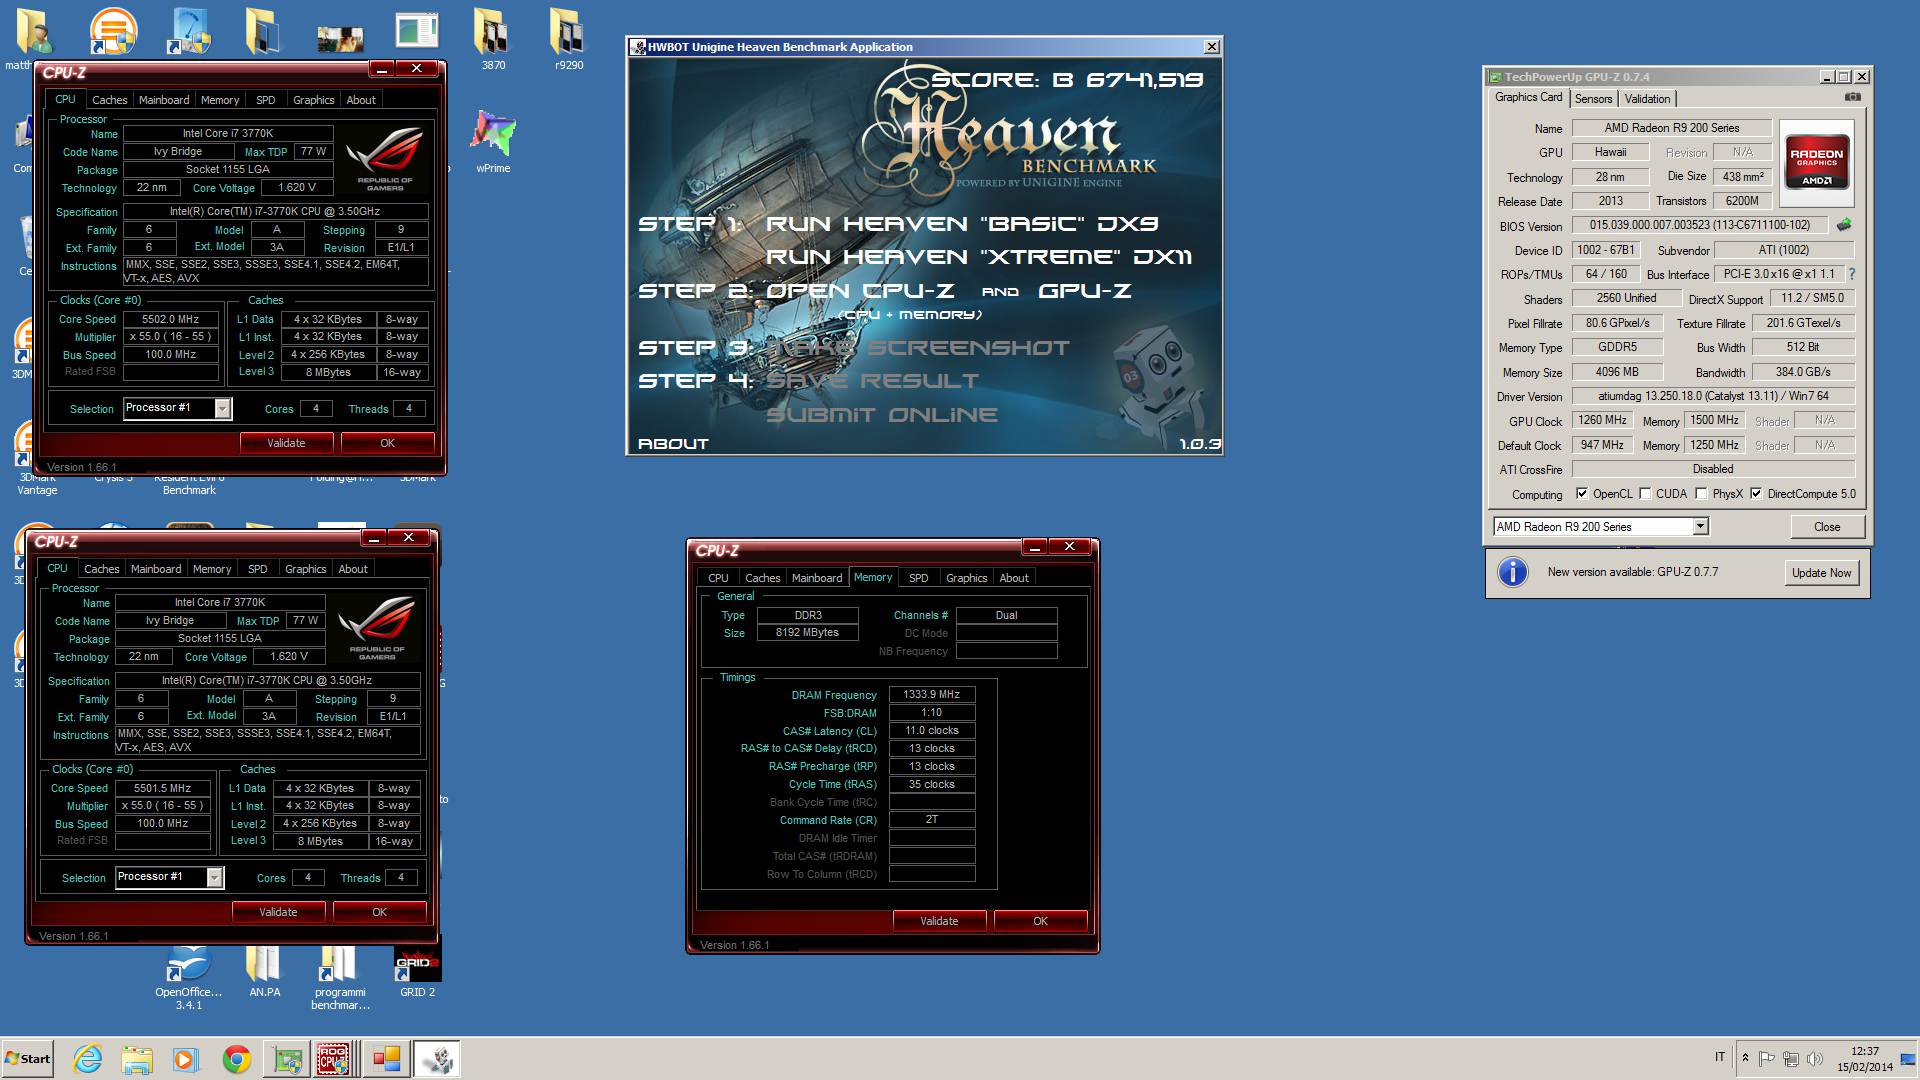Click Take Screenshot step in Heaven window
This screenshot has width=1920, height=1080.
click(917, 348)
